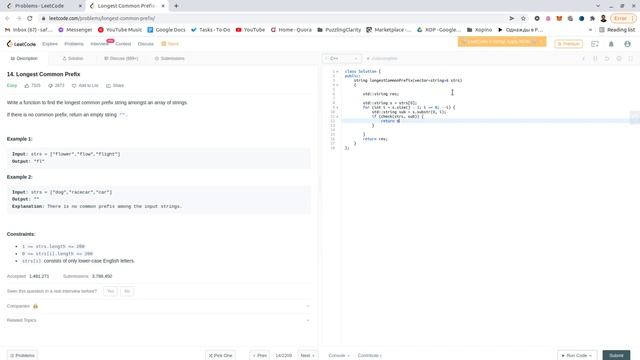The width and height of the screenshot is (640, 360).
Task: Reset code with the editor undo icon
Action: pos(607,59)
